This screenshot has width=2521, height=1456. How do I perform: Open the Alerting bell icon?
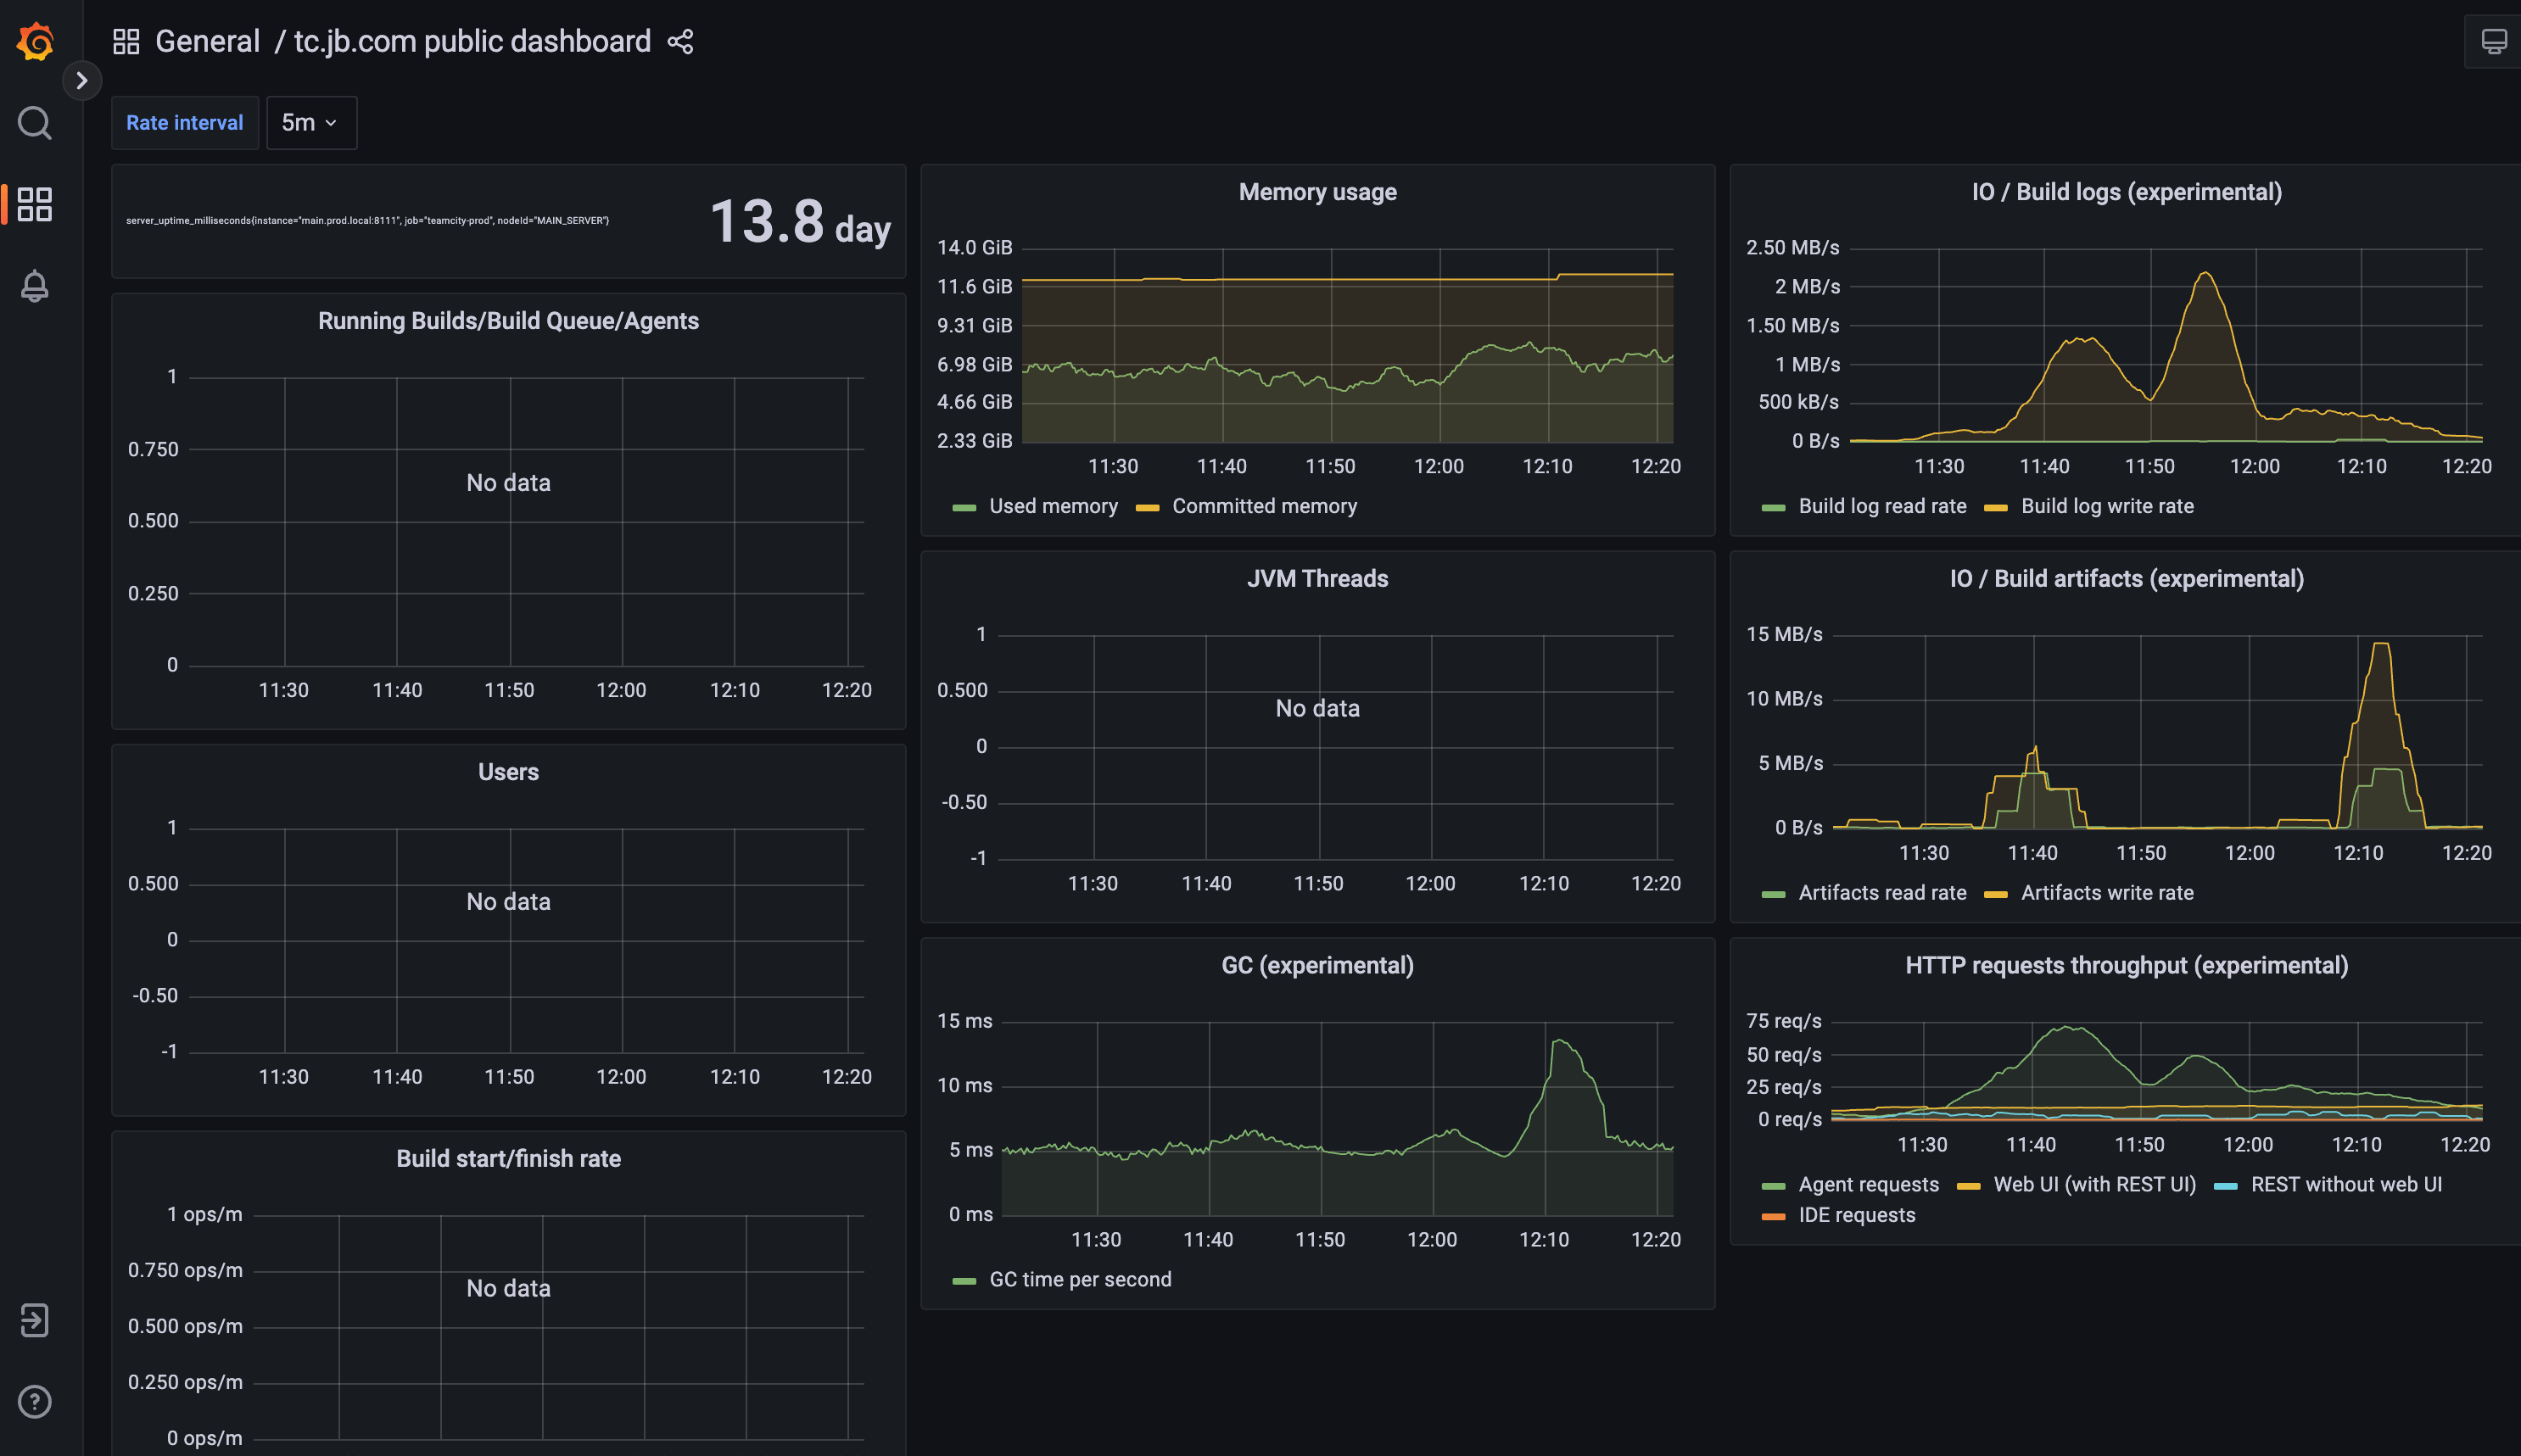point(35,286)
